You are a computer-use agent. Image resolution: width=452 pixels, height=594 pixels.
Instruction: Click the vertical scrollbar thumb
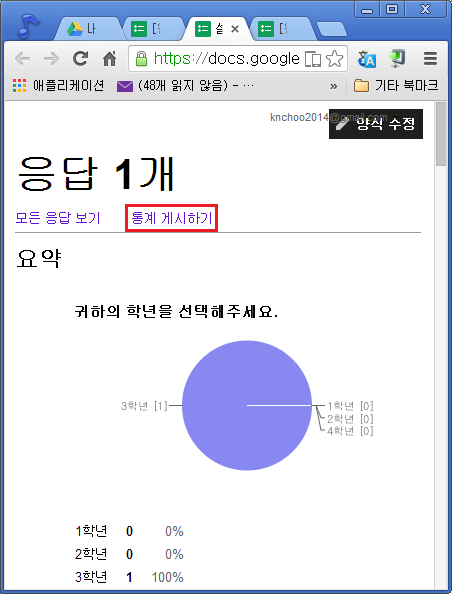[x=441, y=134]
